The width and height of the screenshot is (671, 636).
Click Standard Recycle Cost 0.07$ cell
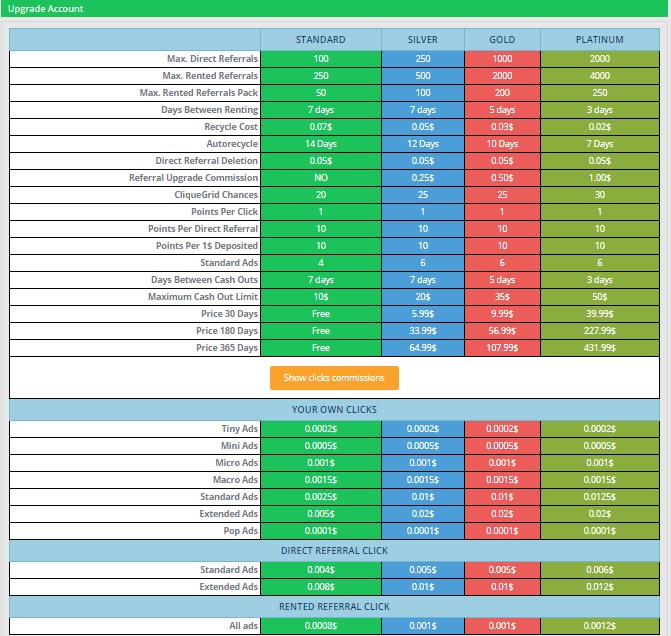(321, 127)
